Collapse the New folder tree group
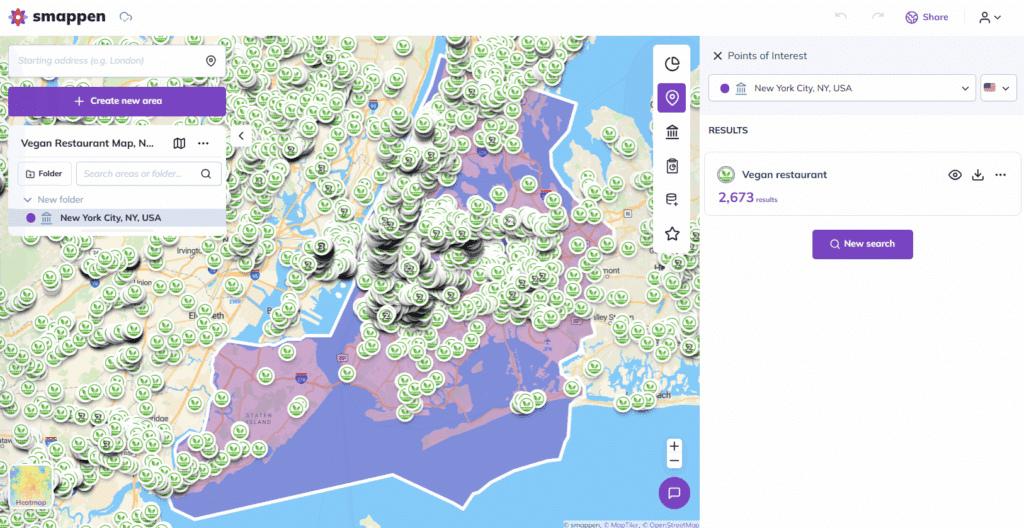Viewport: 1024px width, 528px height. tap(27, 199)
